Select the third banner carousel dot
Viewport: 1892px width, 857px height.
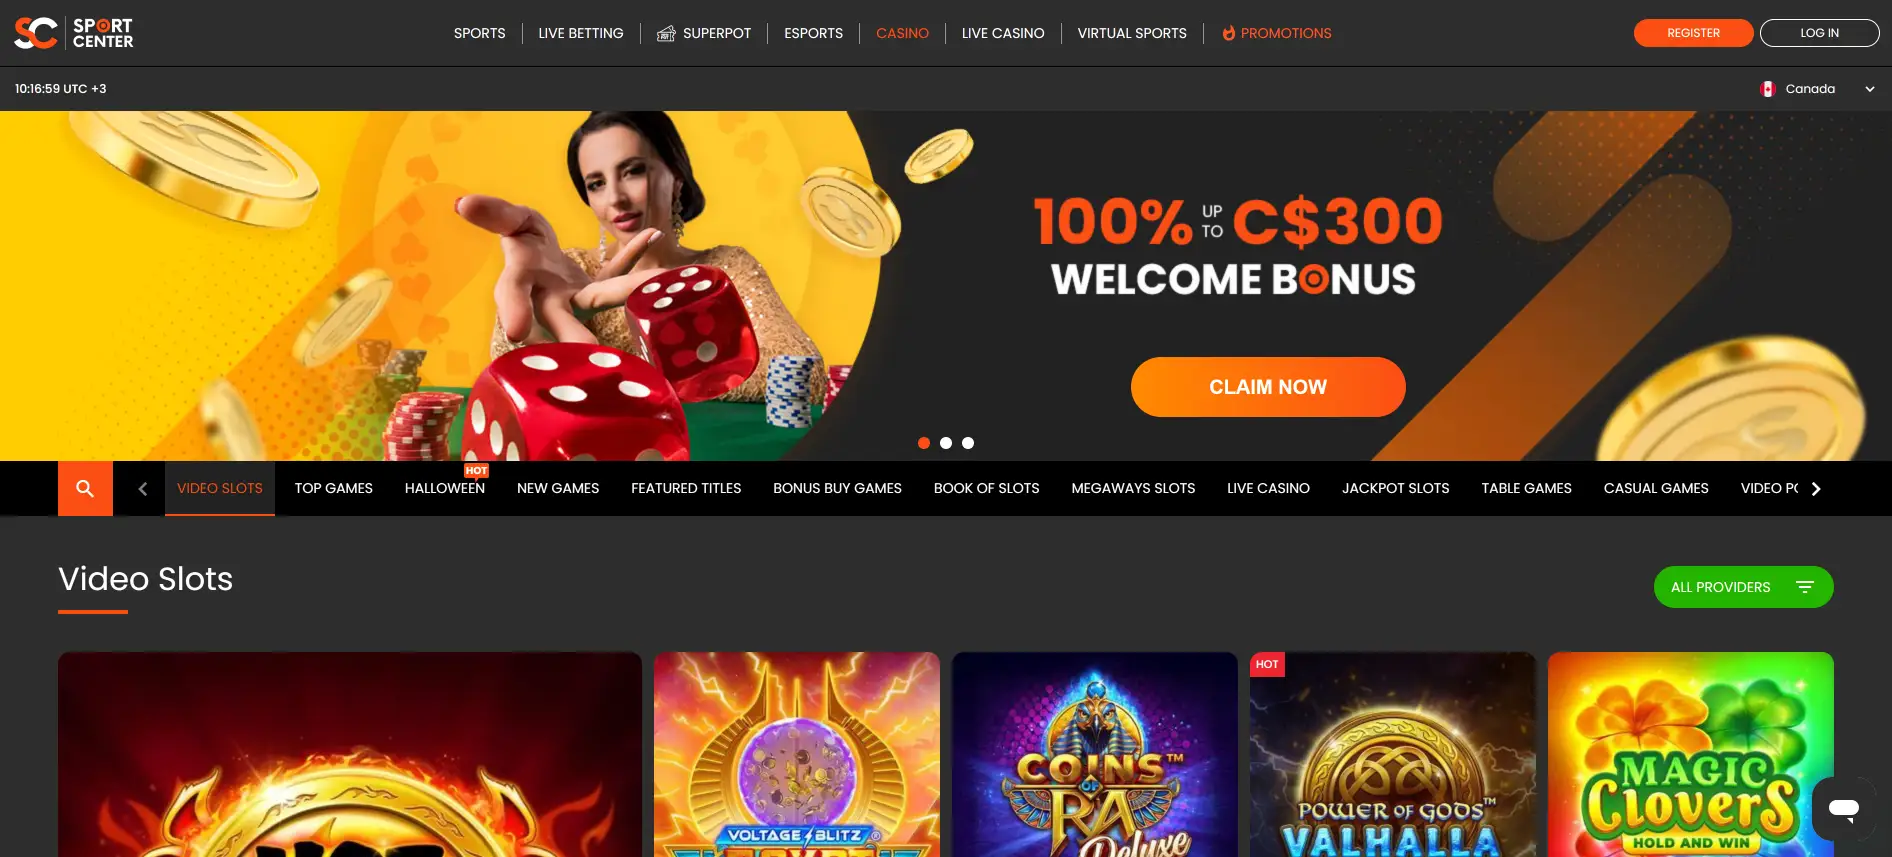[x=968, y=443]
